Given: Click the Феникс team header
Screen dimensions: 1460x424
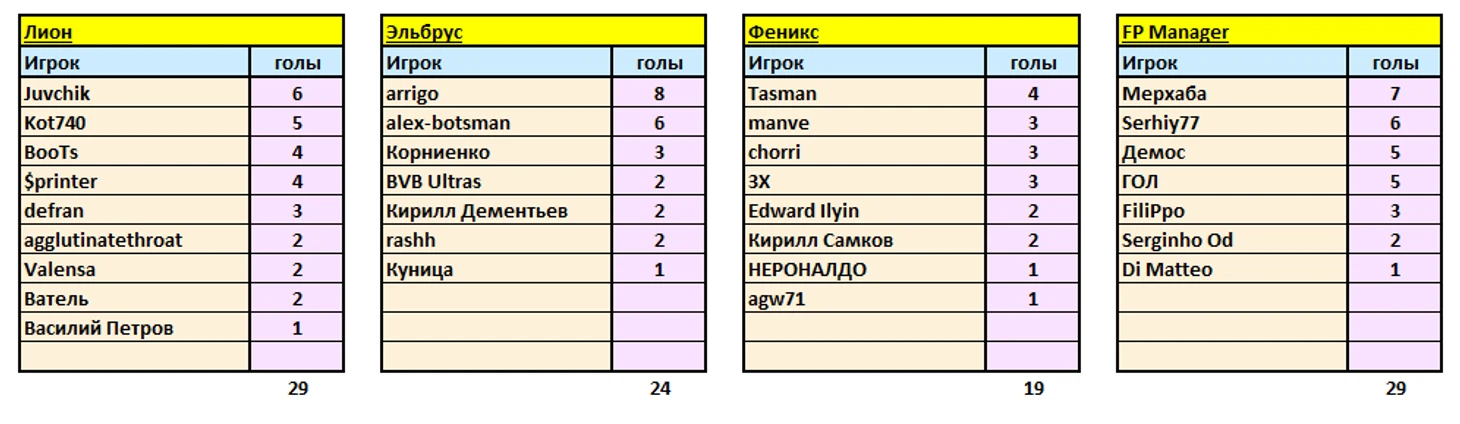Looking at the screenshot, I should [783, 32].
